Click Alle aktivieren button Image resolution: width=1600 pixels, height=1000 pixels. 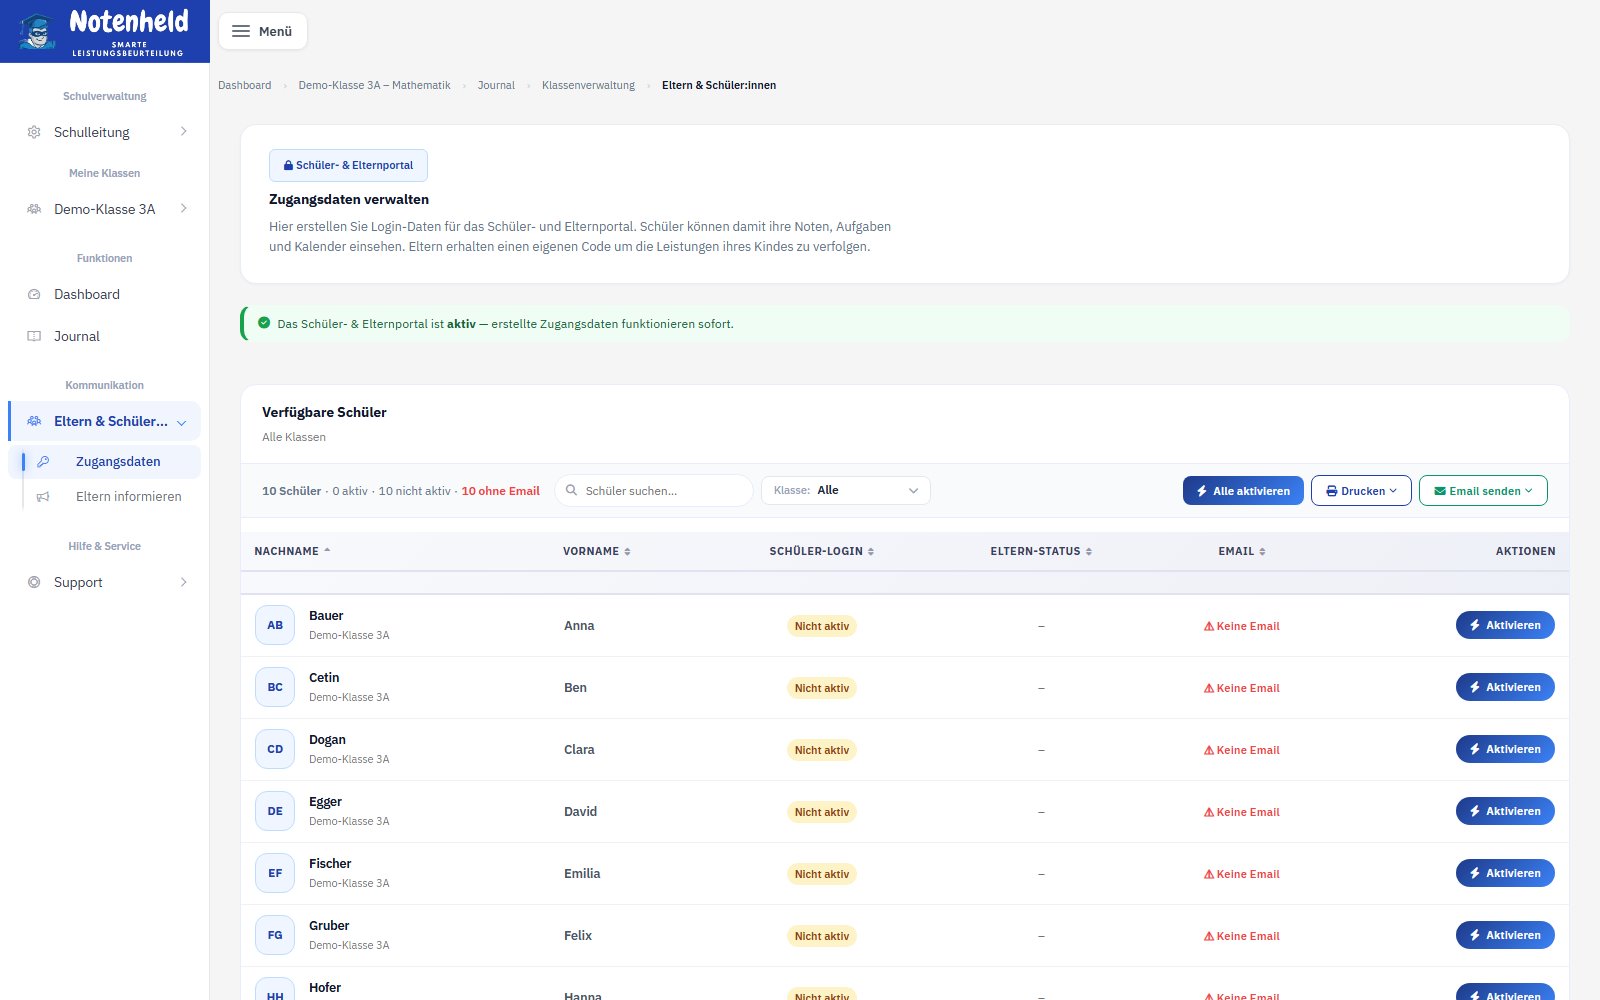[1243, 490]
